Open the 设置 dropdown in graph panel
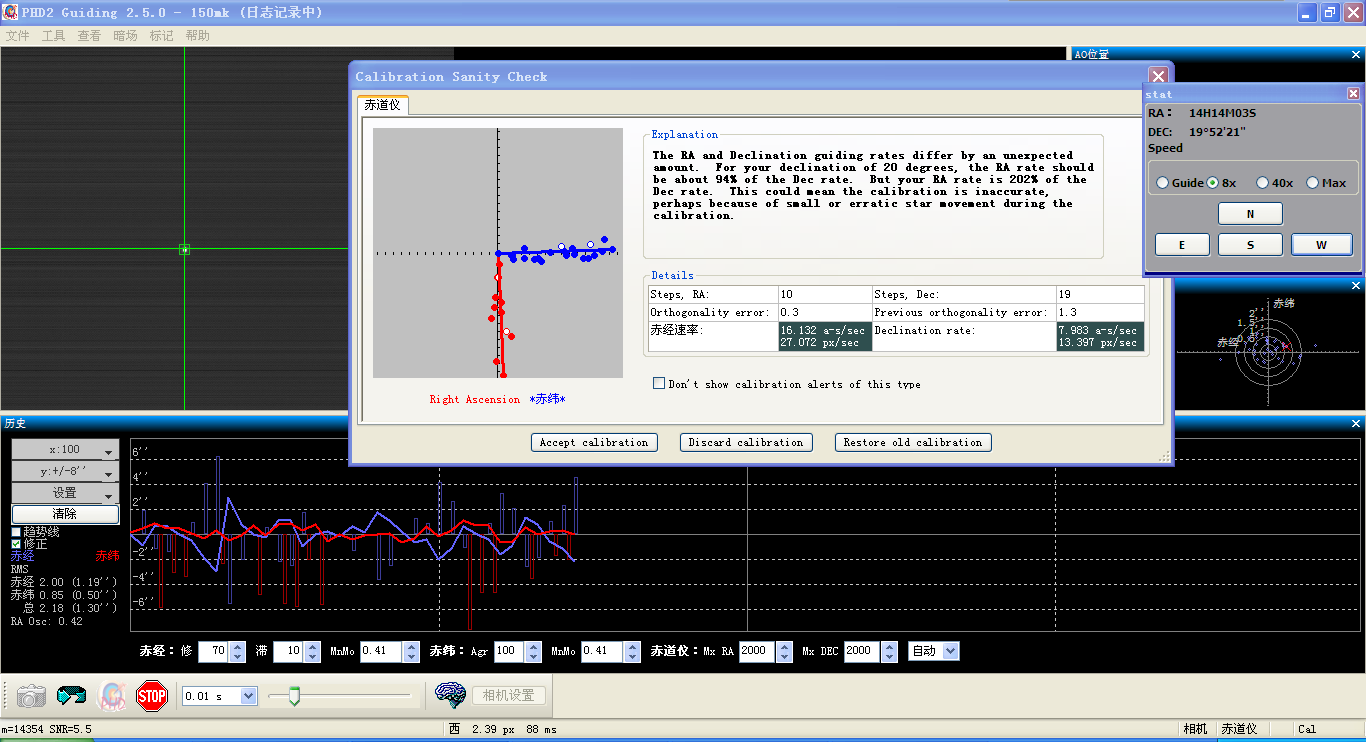The width and height of the screenshot is (1366, 742). (65, 493)
